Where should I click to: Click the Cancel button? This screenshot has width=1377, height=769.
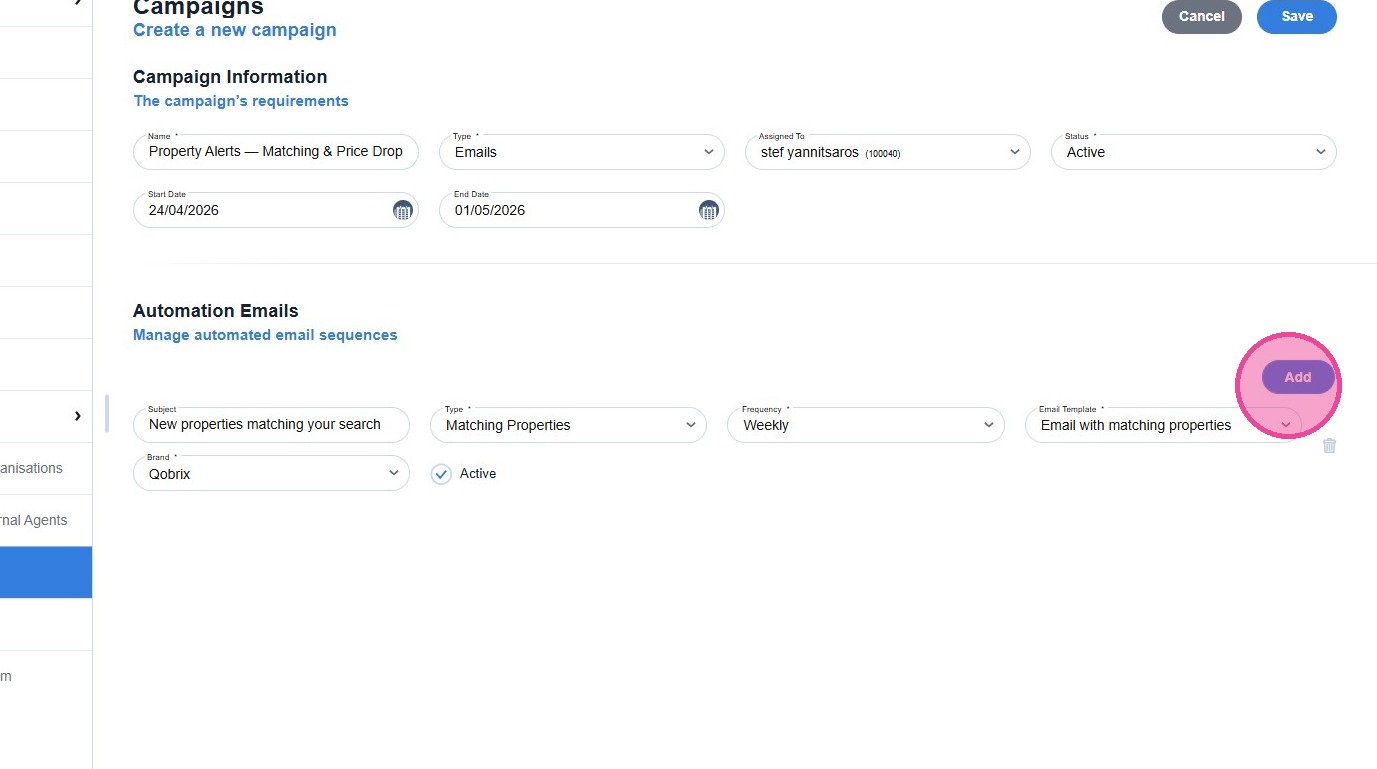point(1202,16)
